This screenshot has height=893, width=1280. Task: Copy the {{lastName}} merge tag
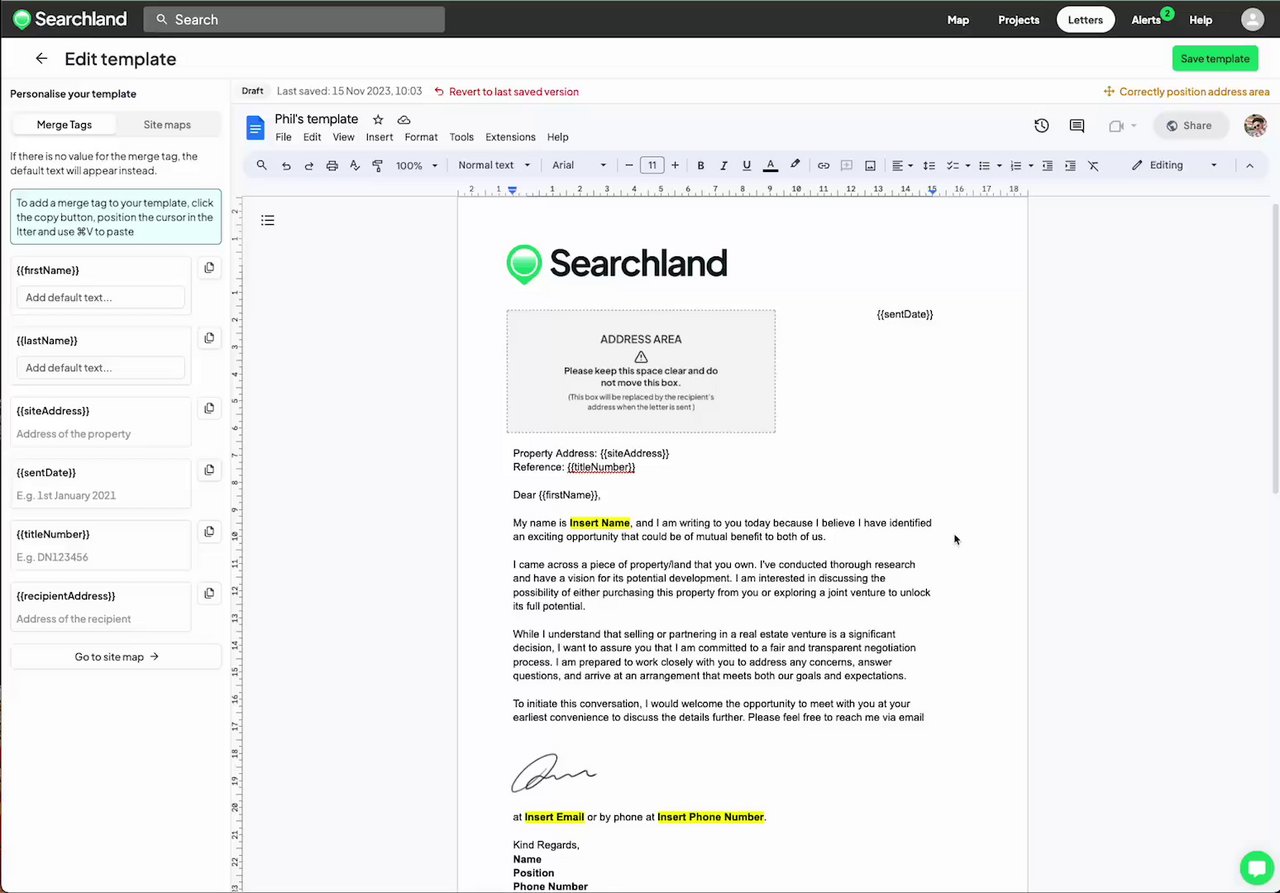click(209, 338)
